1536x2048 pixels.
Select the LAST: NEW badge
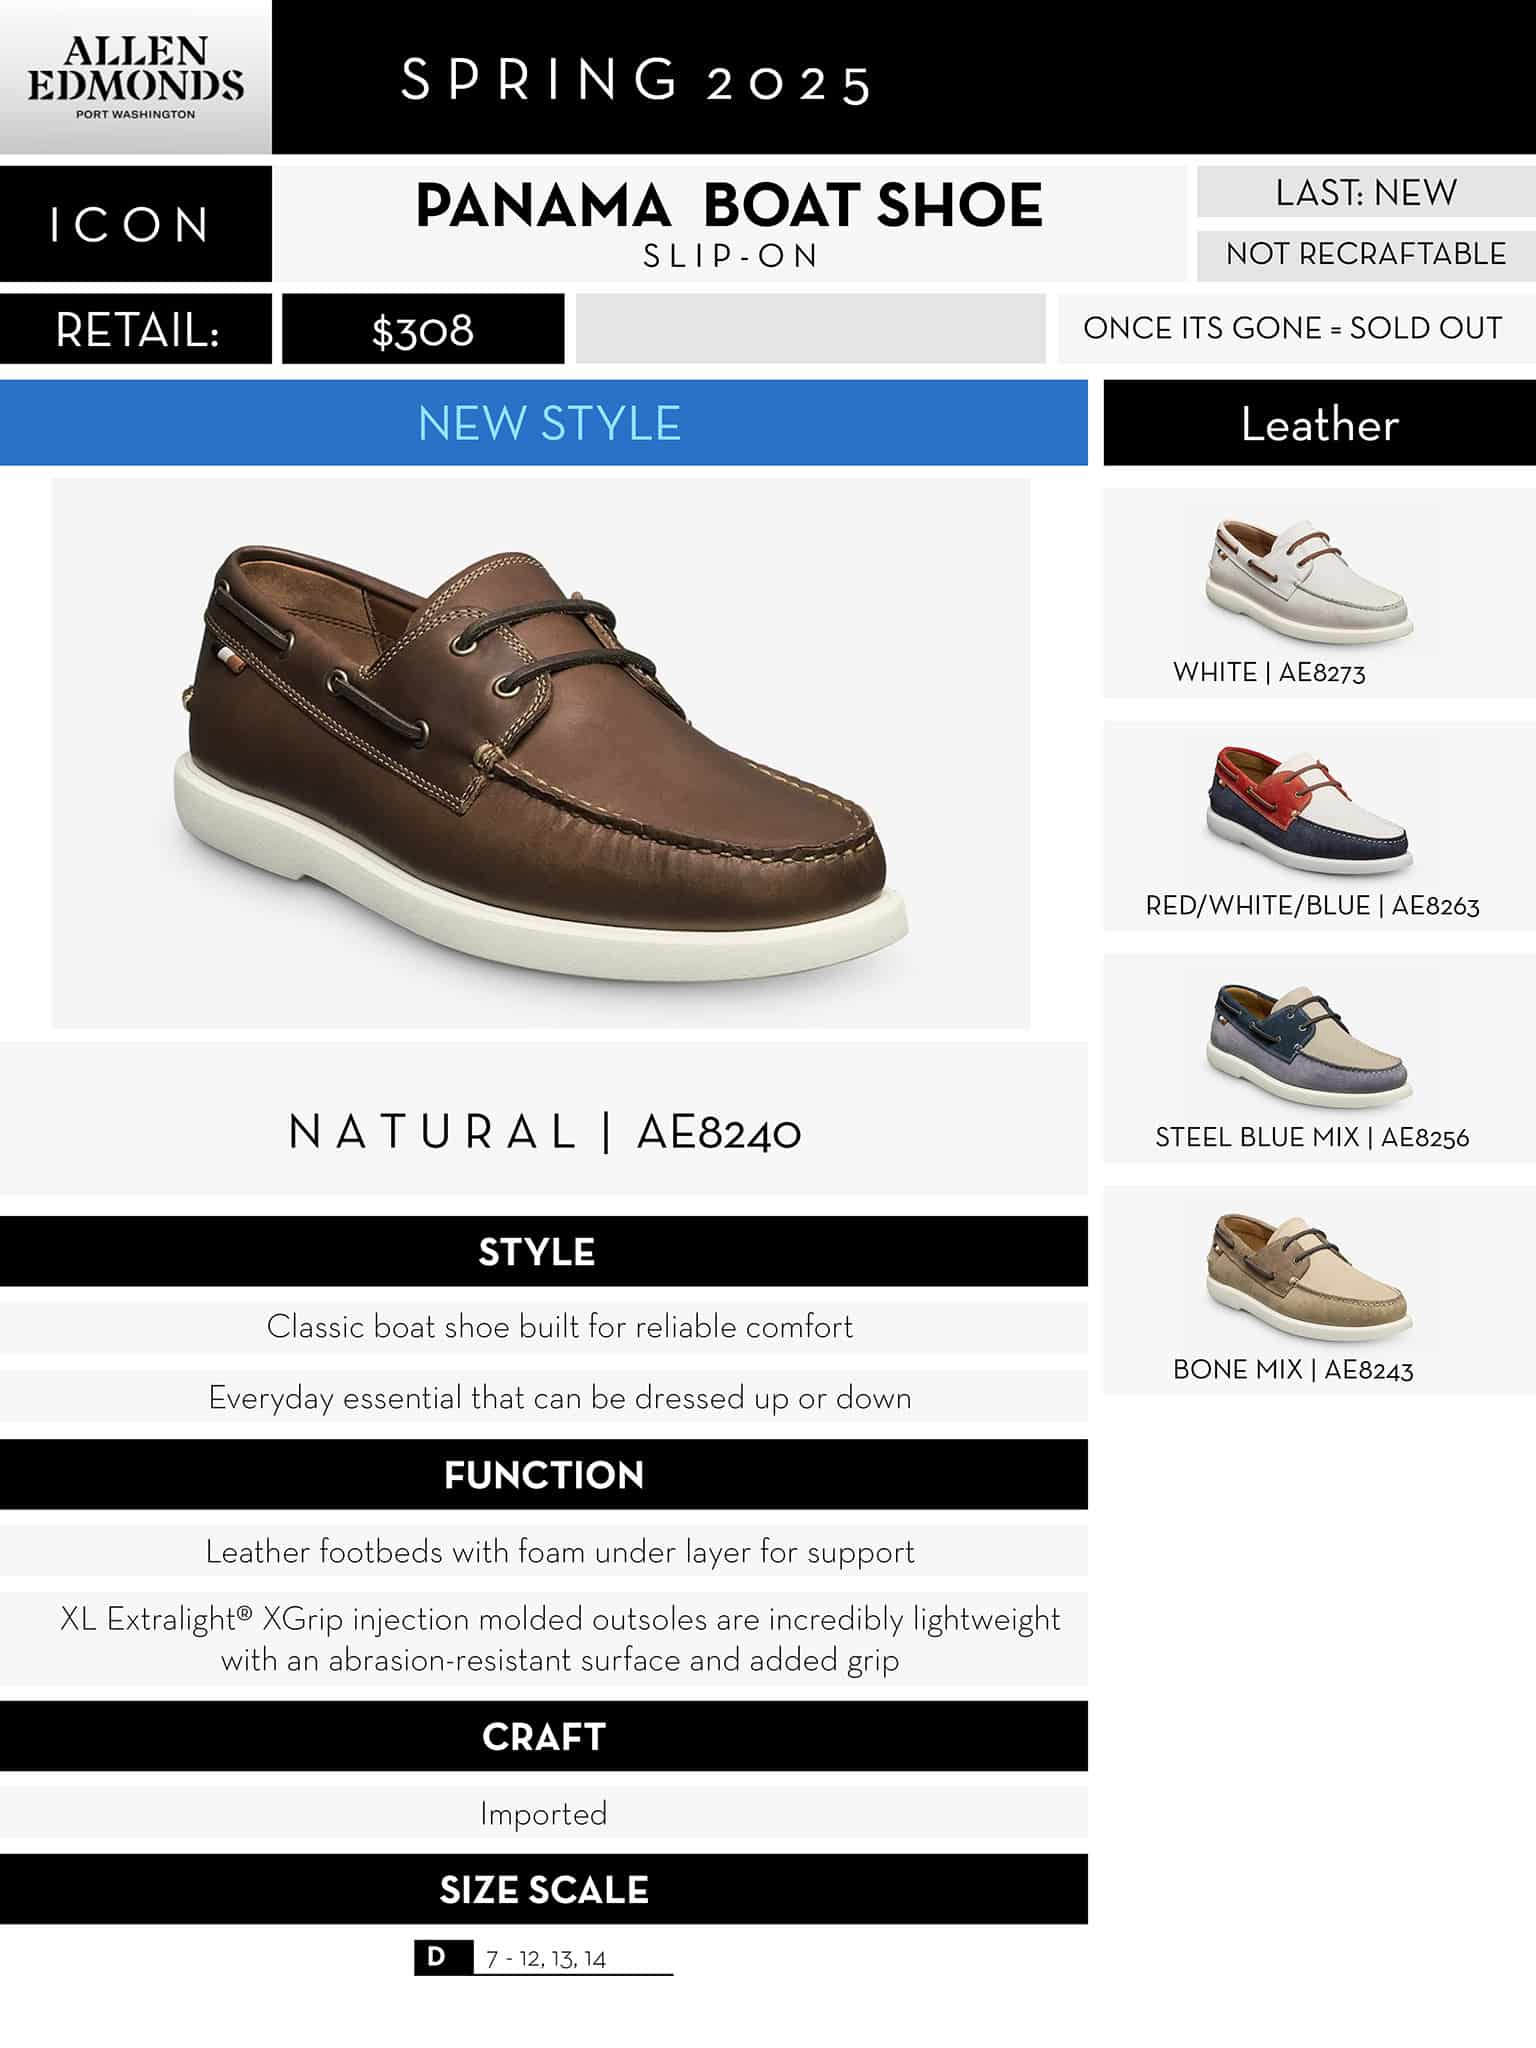click(1366, 192)
